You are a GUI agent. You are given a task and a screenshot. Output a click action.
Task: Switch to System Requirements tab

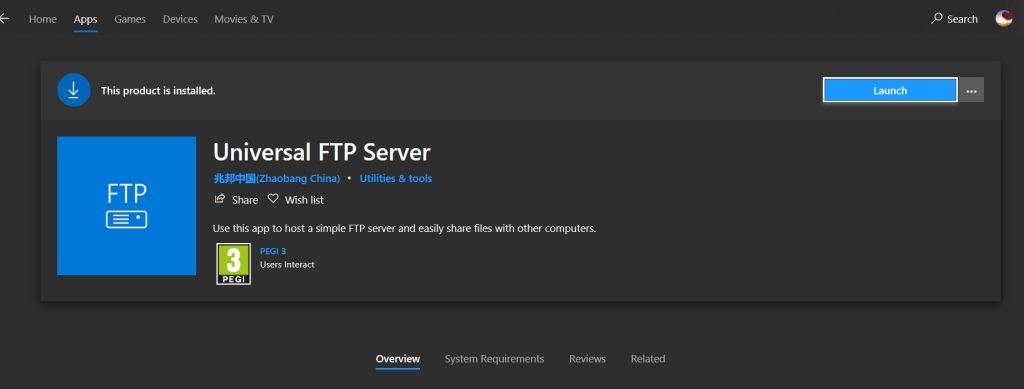click(x=494, y=359)
